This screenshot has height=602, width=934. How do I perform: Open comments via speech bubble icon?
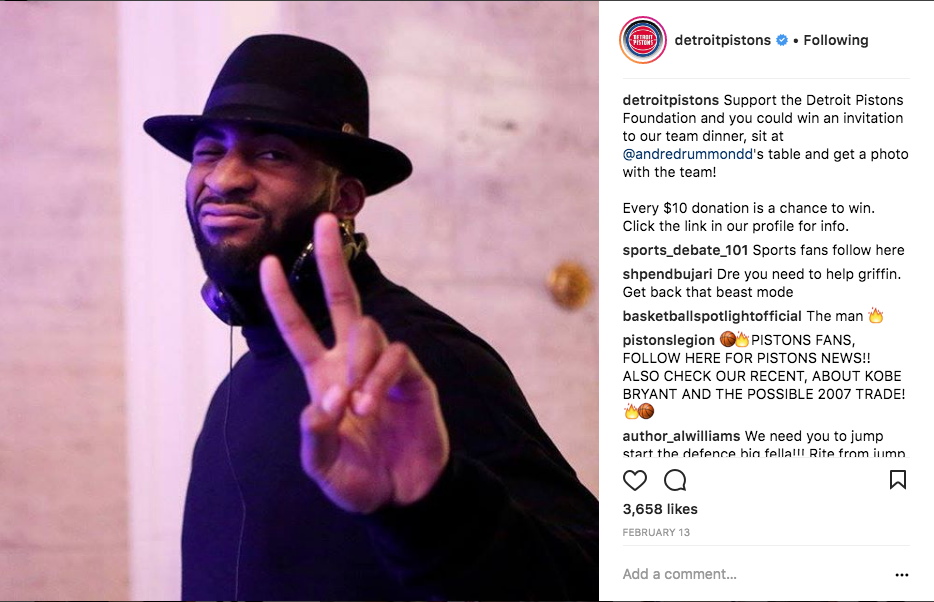pyautogui.click(x=675, y=480)
